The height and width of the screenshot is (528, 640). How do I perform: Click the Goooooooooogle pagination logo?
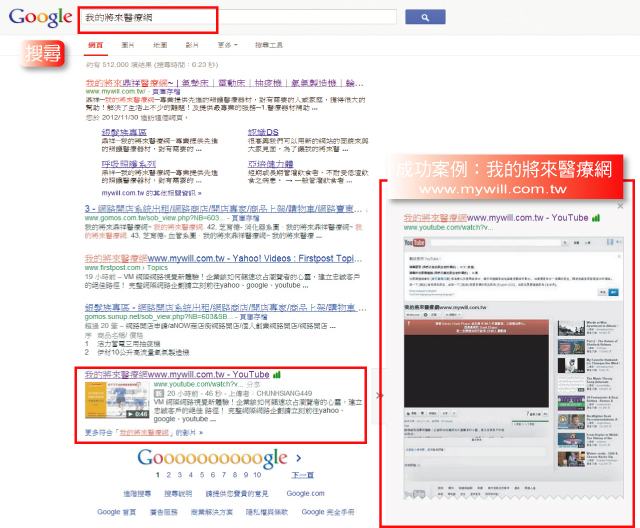click(x=212, y=459)
